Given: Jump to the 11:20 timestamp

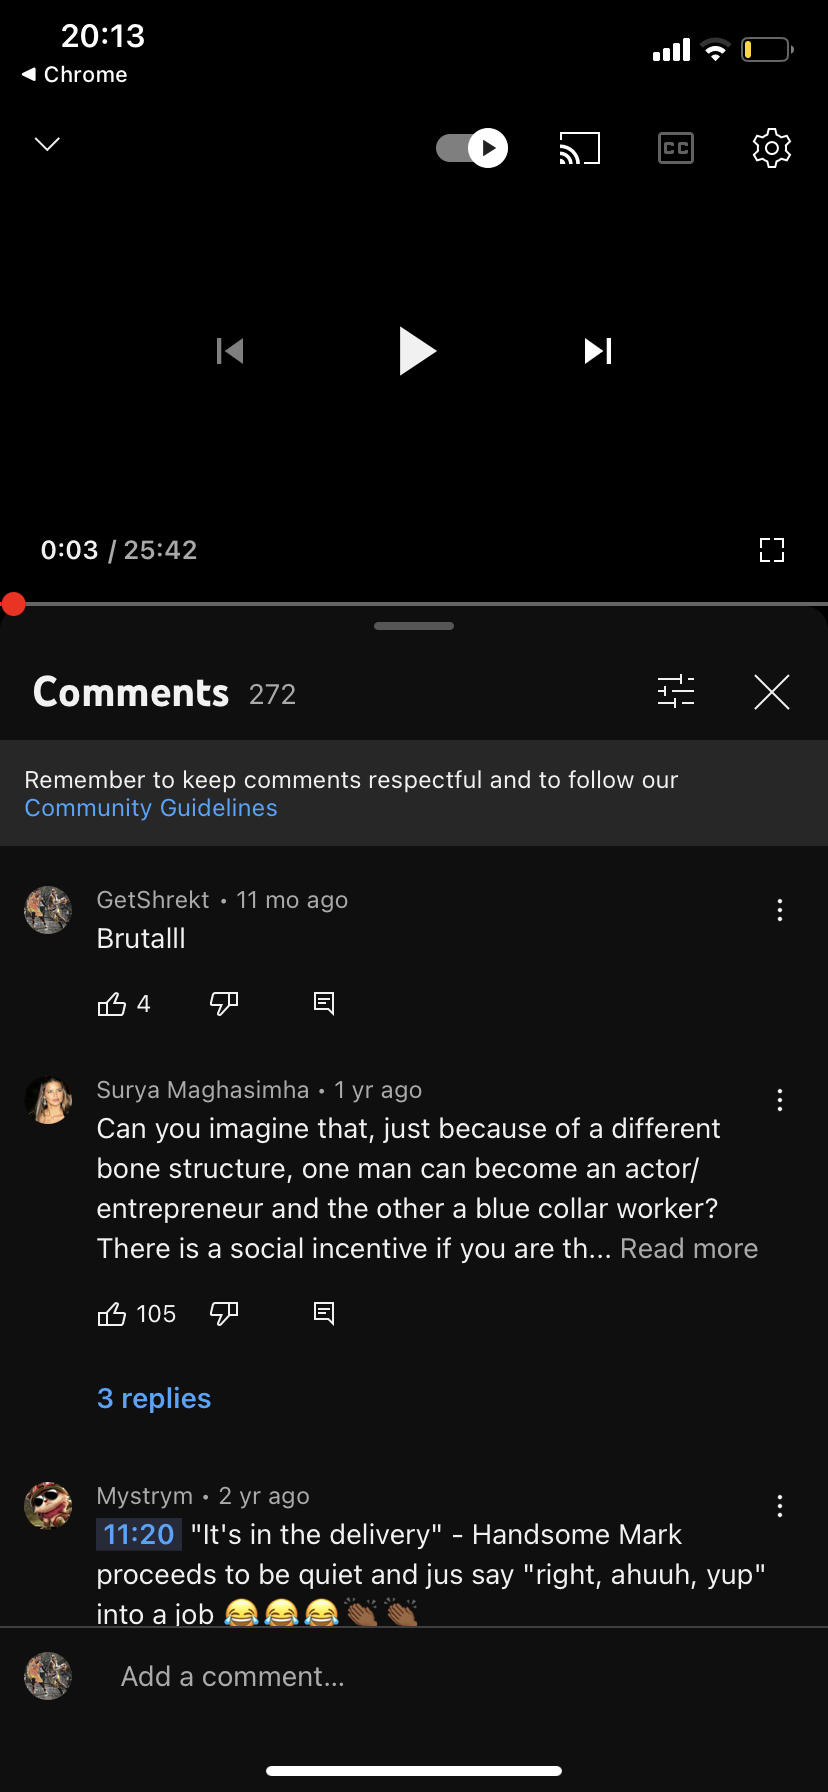Looking at the screenshot, I should click(139, 1534).
